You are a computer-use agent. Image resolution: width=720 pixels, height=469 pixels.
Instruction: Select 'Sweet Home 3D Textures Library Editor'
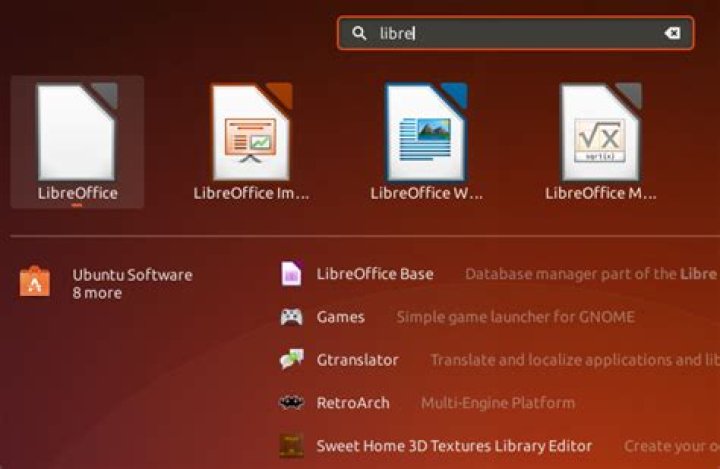454,446
